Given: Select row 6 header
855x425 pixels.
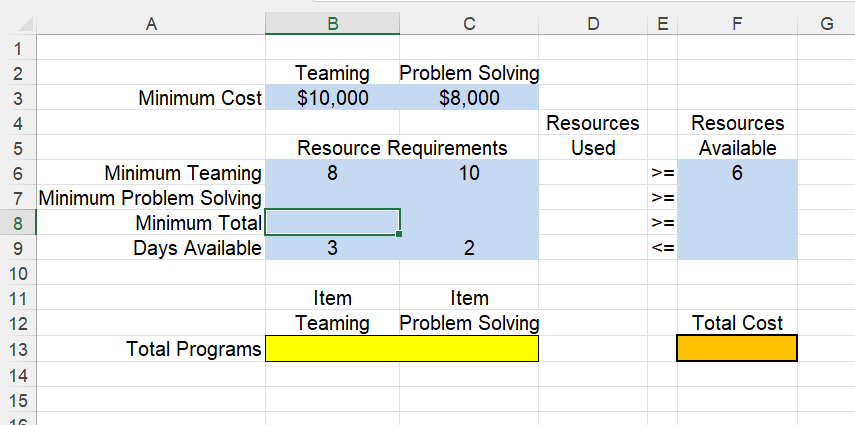Looking at the screenshot, I should coord(18,173).
